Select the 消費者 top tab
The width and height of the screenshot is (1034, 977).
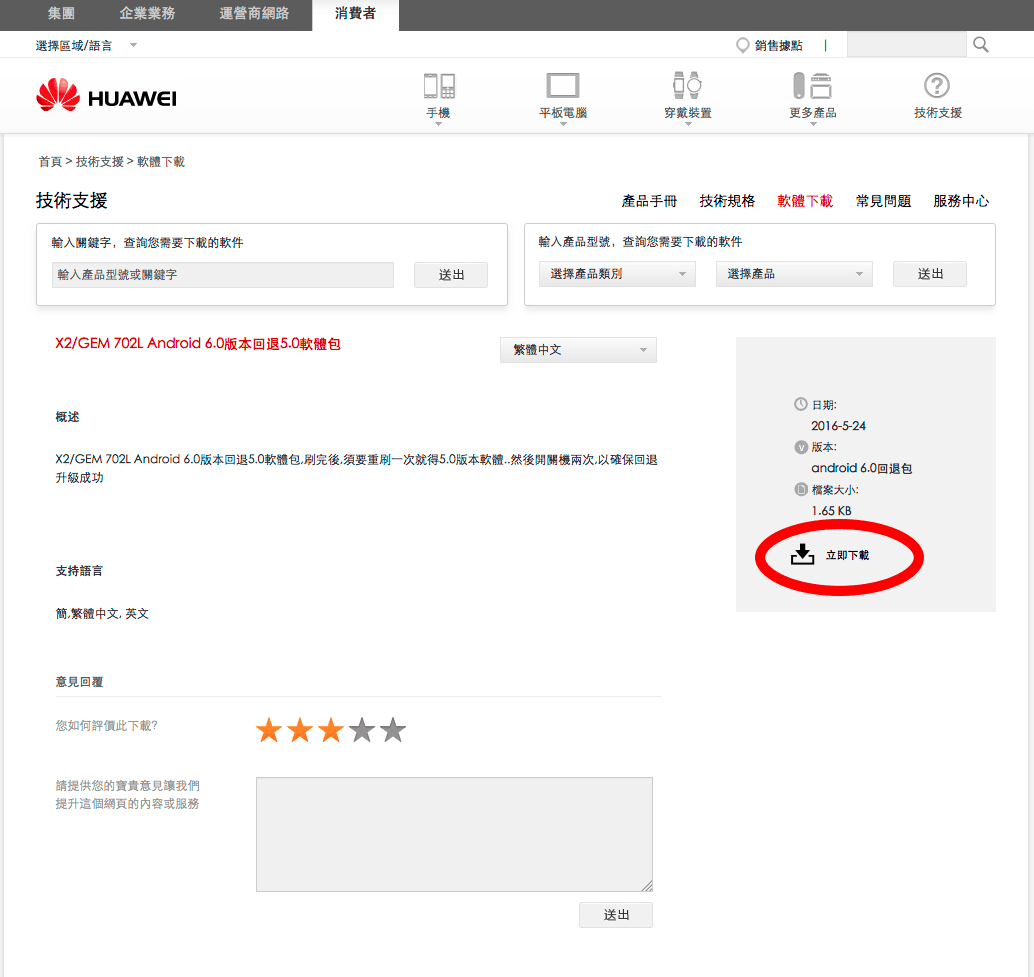[355, 14]
